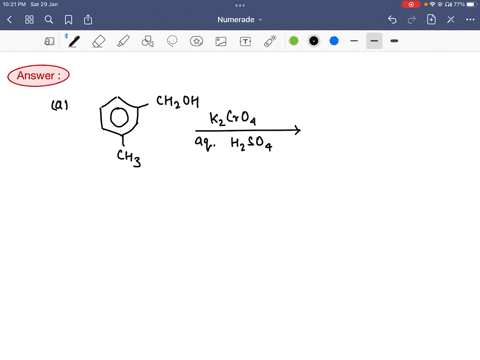Tap the red screen recording indicator
This screenshot has width=480, height=360.
(411, 4)
